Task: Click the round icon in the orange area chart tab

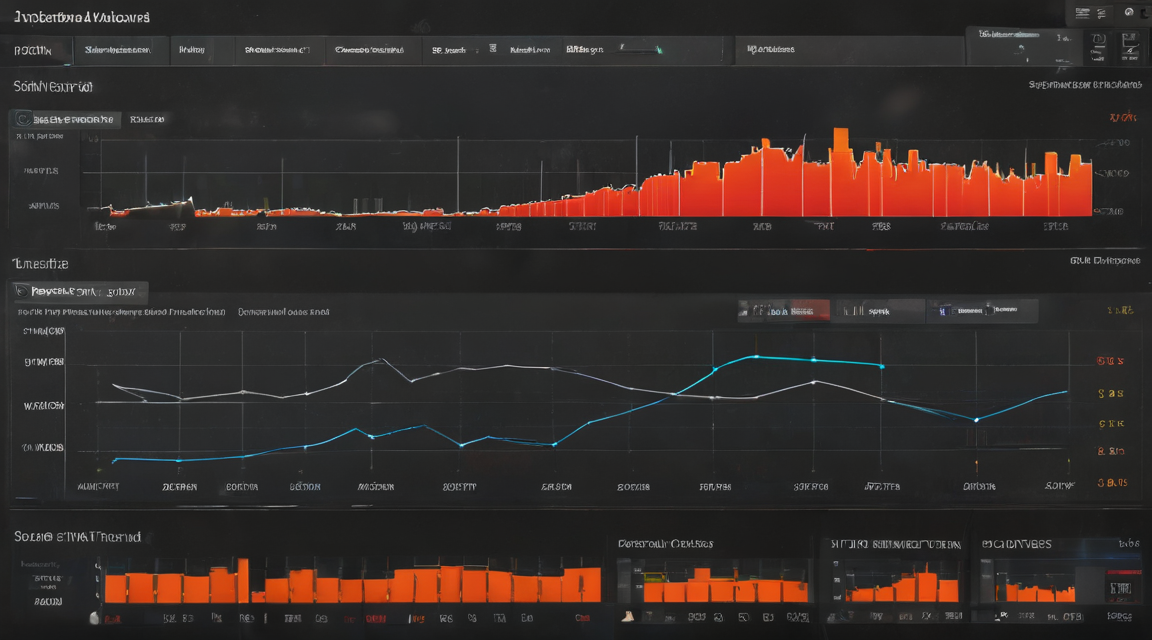Action: tap(24, 119)
